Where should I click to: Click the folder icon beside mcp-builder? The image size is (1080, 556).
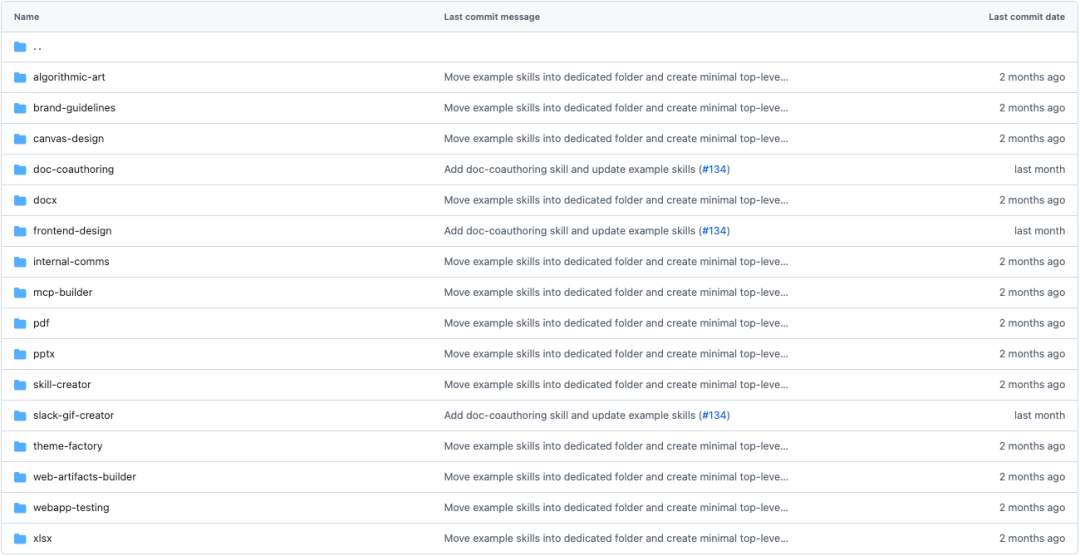click(20, 293)
